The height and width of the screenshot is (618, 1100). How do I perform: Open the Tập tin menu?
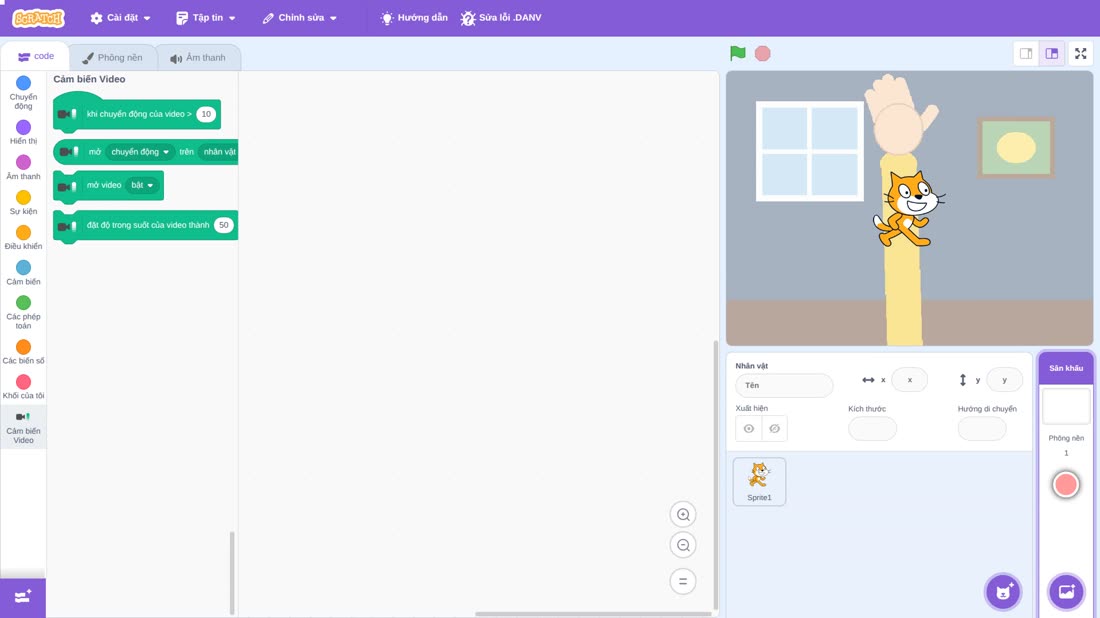[x=206, y=18]
